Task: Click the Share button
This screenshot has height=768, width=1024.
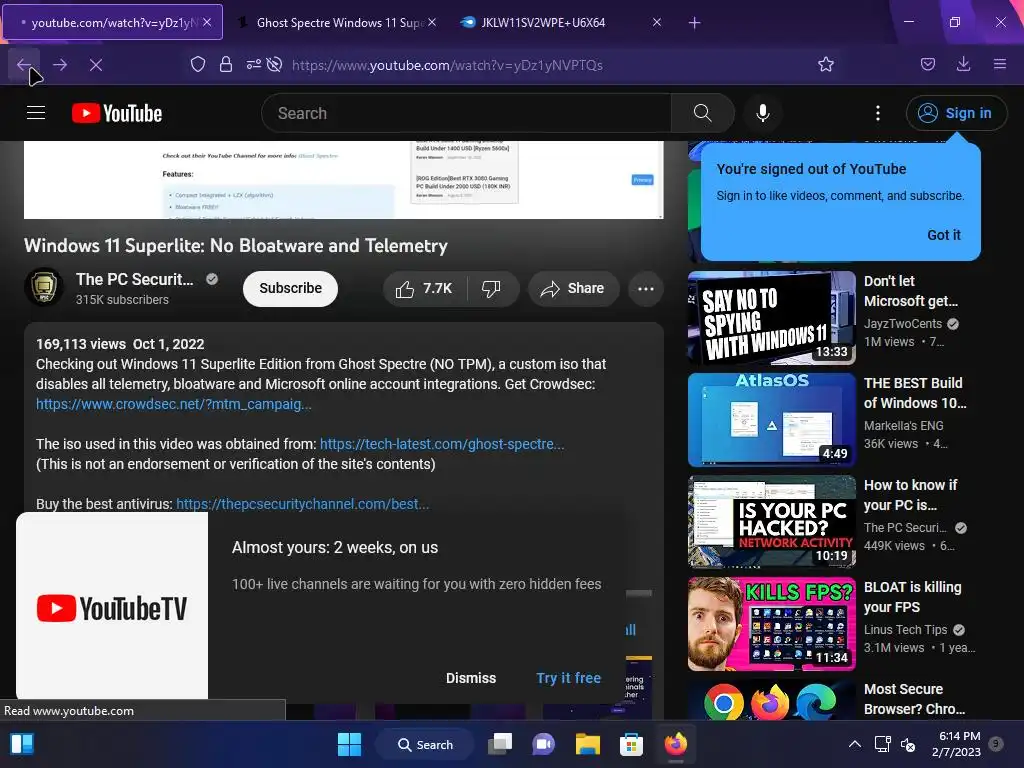Action: [573, 289]
